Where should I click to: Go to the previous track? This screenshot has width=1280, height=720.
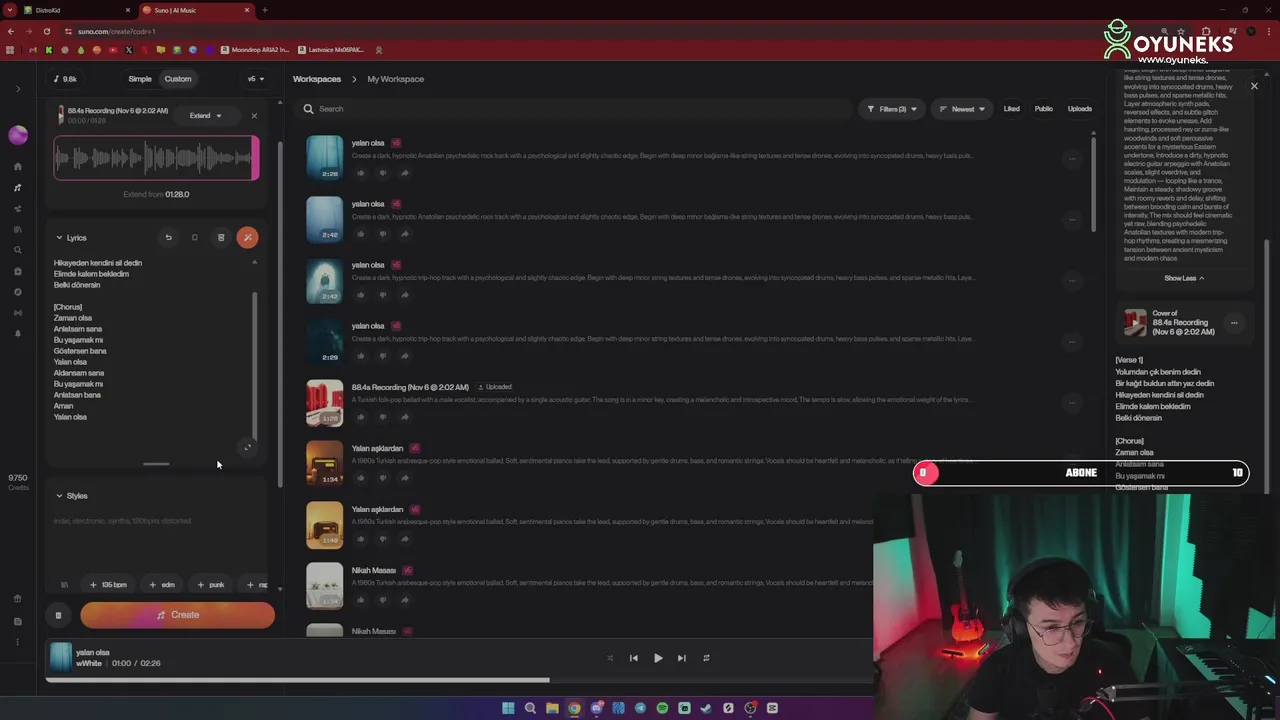[x=634, y=658]
